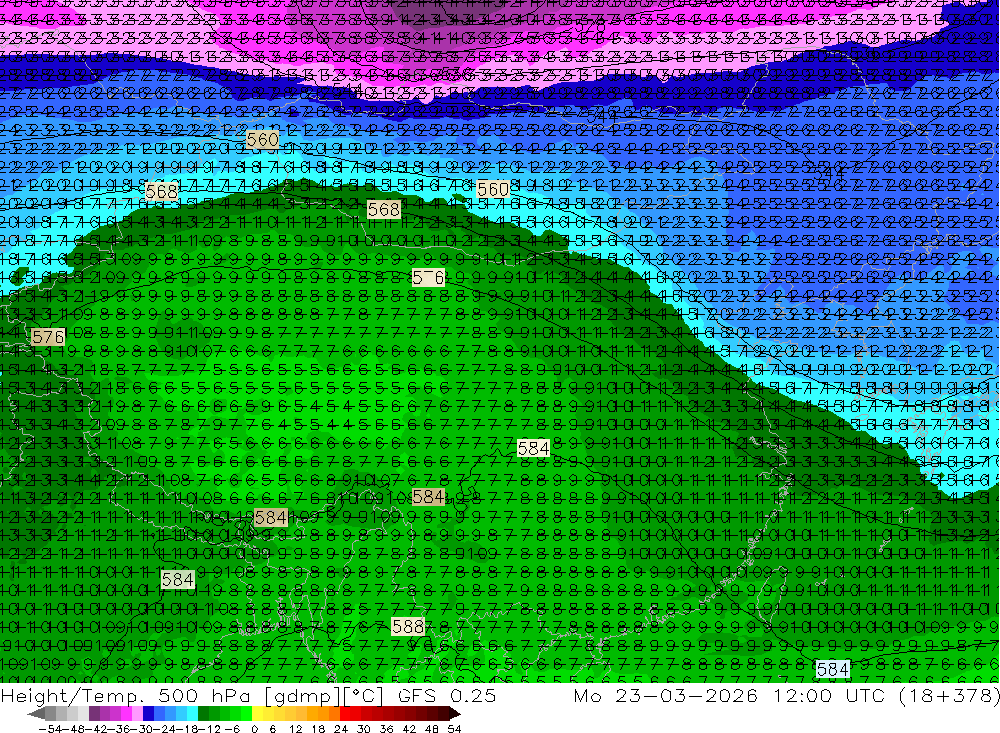Screen dimensions: 1000x733
Task: Click the black right arrow of the color scale
Action: point(455,714)
